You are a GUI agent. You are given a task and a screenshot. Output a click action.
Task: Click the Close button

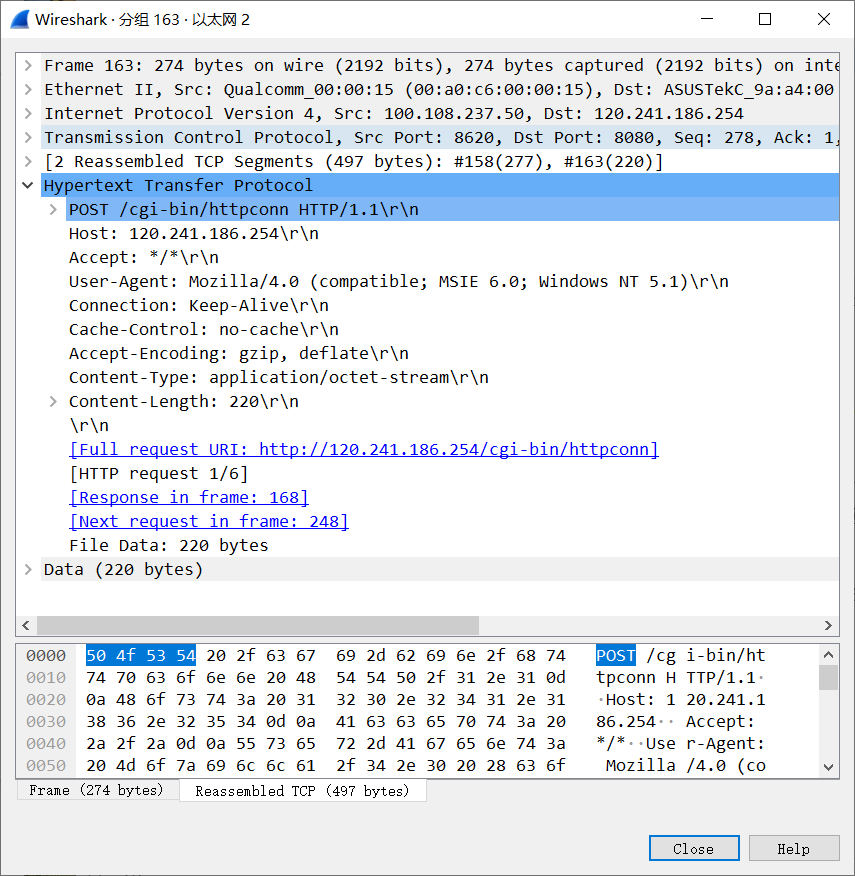694,849
